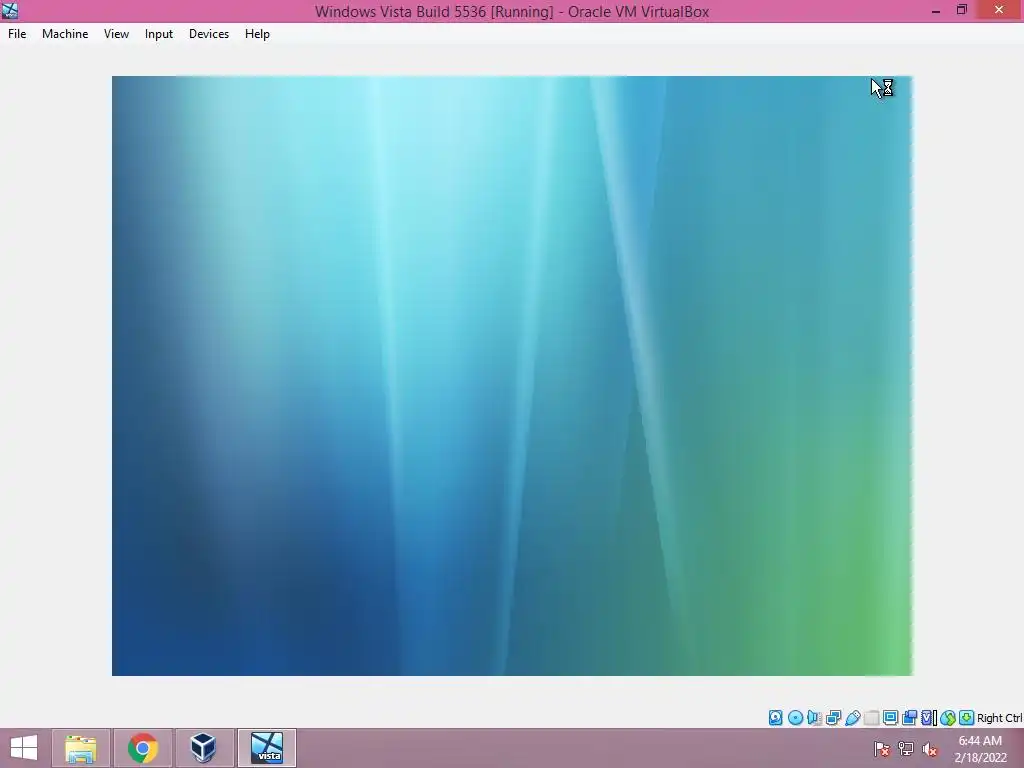The height and width of the screenshot is (768, 1024).
Task: Open the network status tray icon
Action: coord(906,748)
